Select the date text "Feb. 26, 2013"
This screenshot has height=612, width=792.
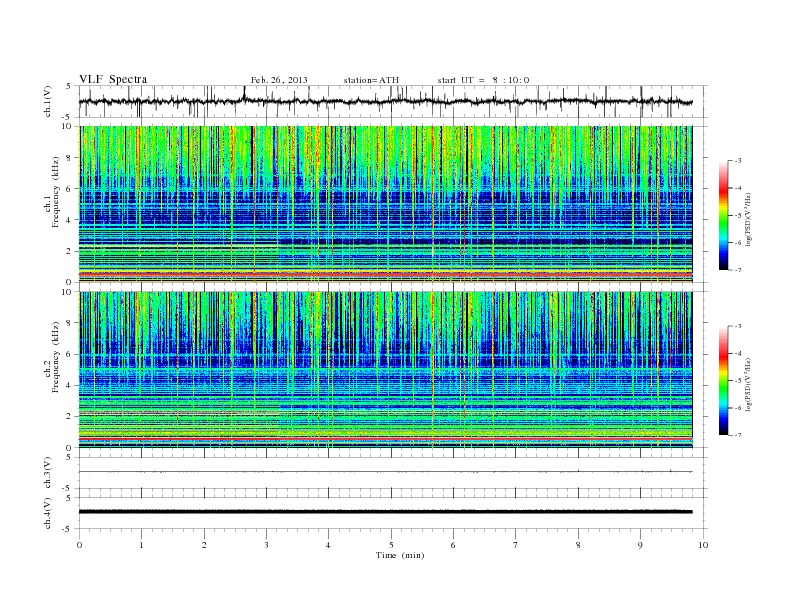[279, 80]
